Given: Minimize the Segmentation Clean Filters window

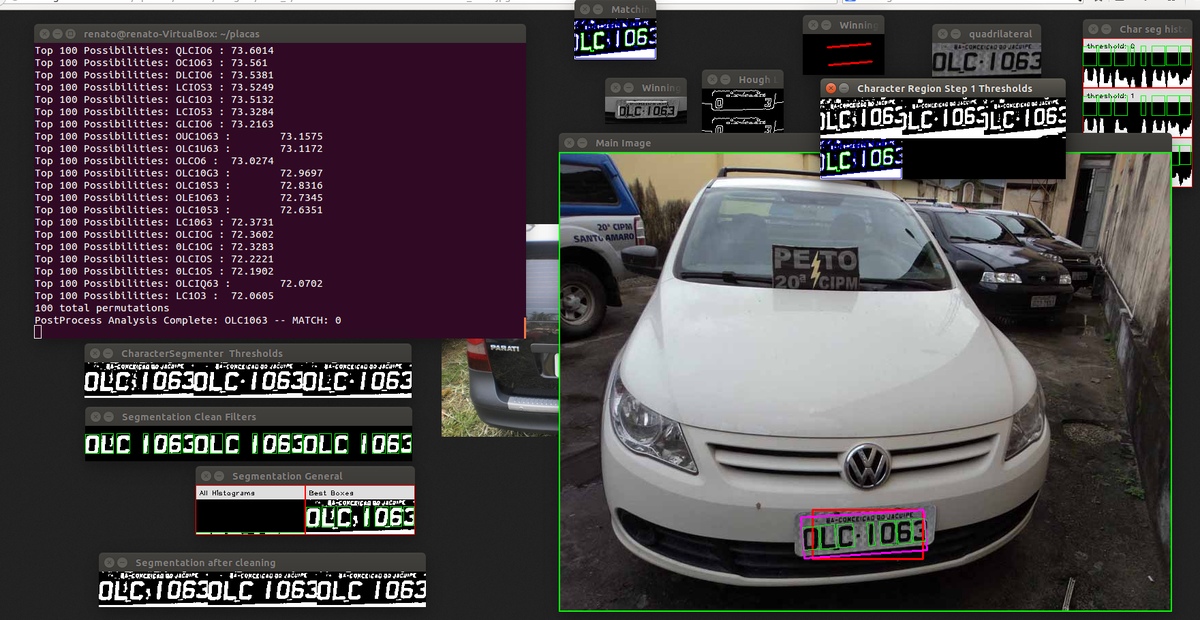Looking at the screenshot, I should pyautogui.click(x=107, y=416).
